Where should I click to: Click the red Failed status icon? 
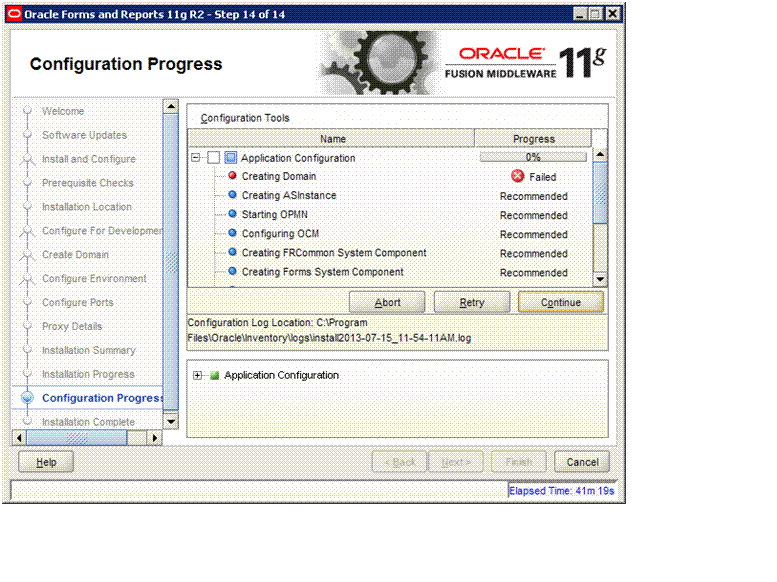tap(518, 177)
